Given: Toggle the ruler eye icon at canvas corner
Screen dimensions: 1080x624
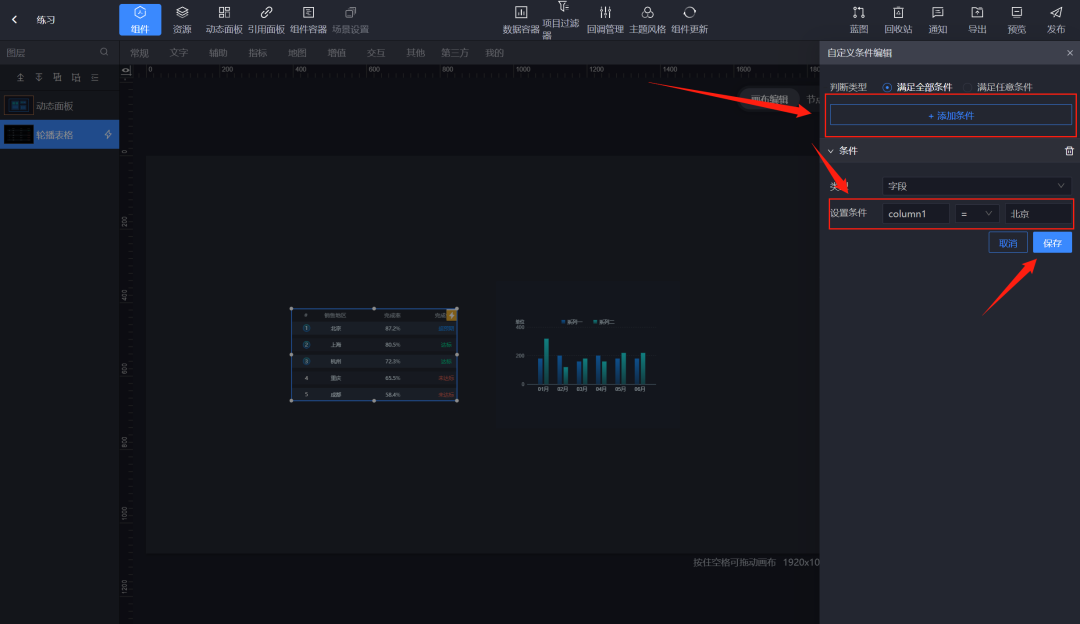Looking at the screenshot, I should point(125,70).
